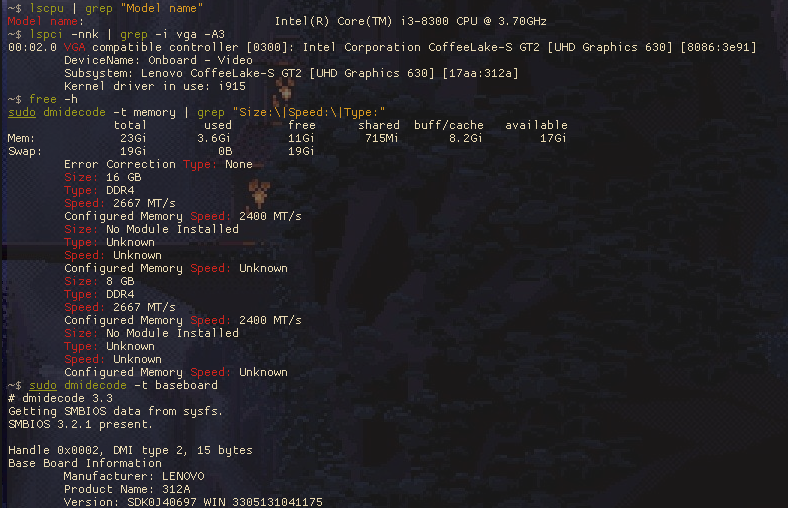Click the red 'Model name:' label
This screenshot has width=788, height=508.
(x=46, y=21)
